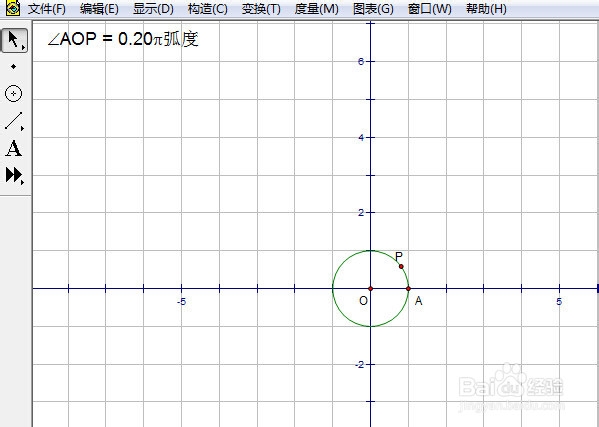The image size is (599, 427).
Task: Open the 窗口(W) menu
Action: point(429,9)
